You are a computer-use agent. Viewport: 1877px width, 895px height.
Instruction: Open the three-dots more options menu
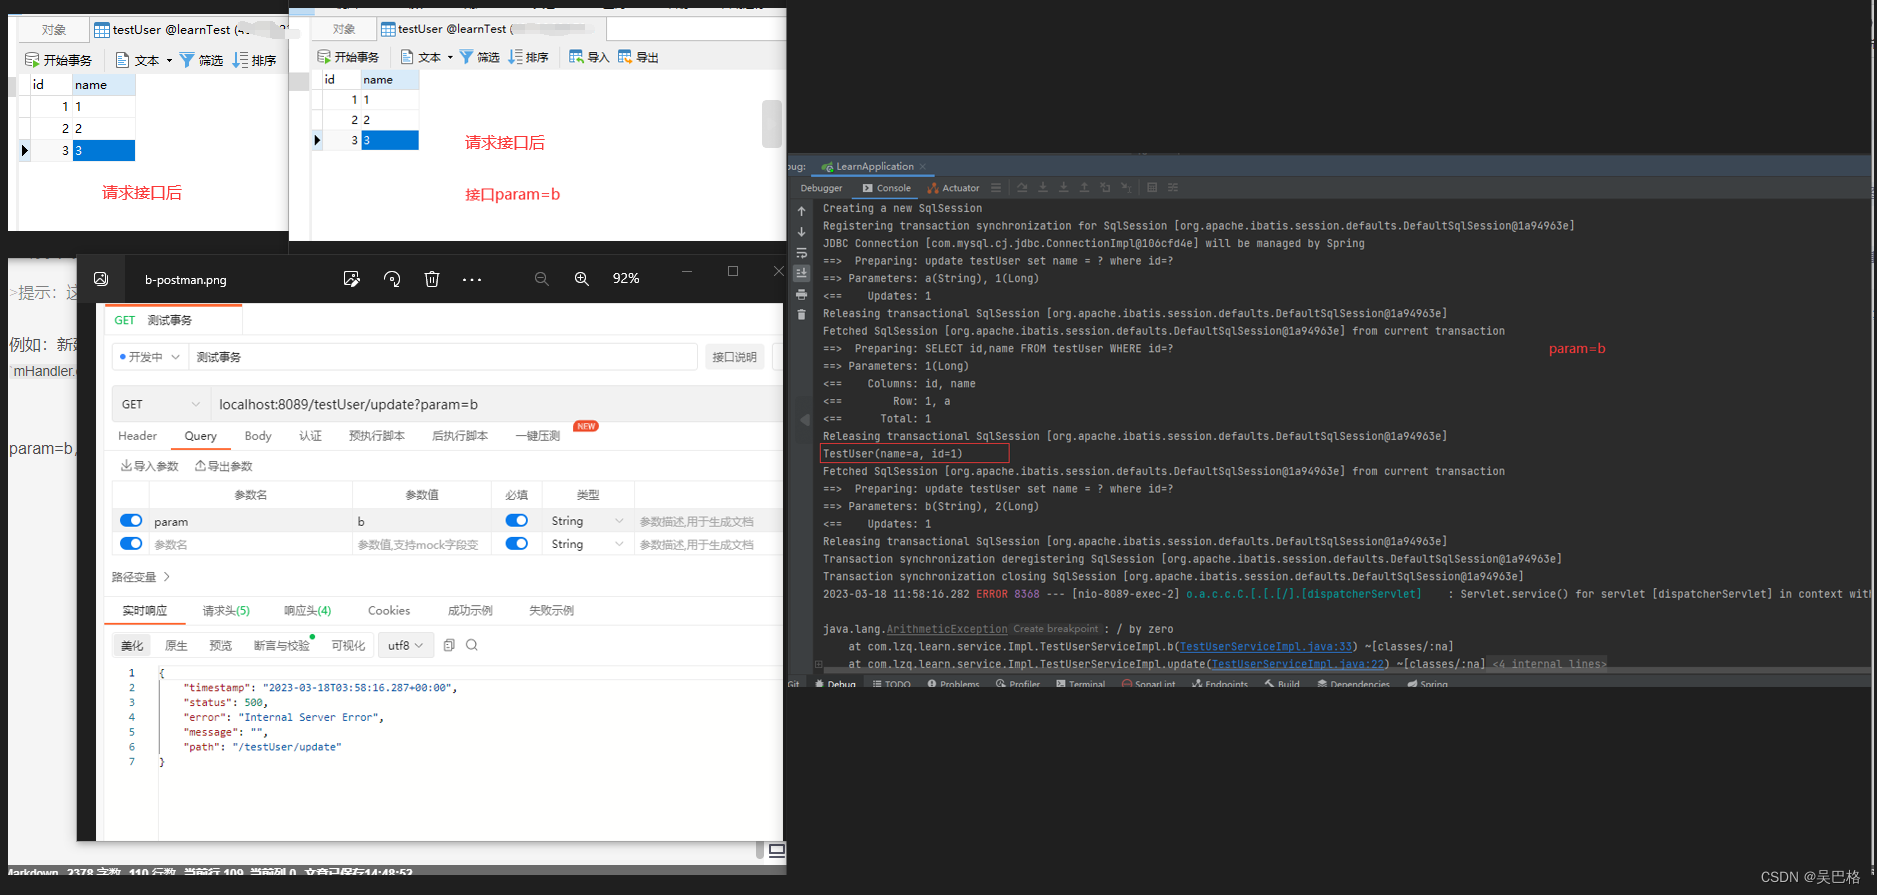pyautogui.click(x=472, y=279)
